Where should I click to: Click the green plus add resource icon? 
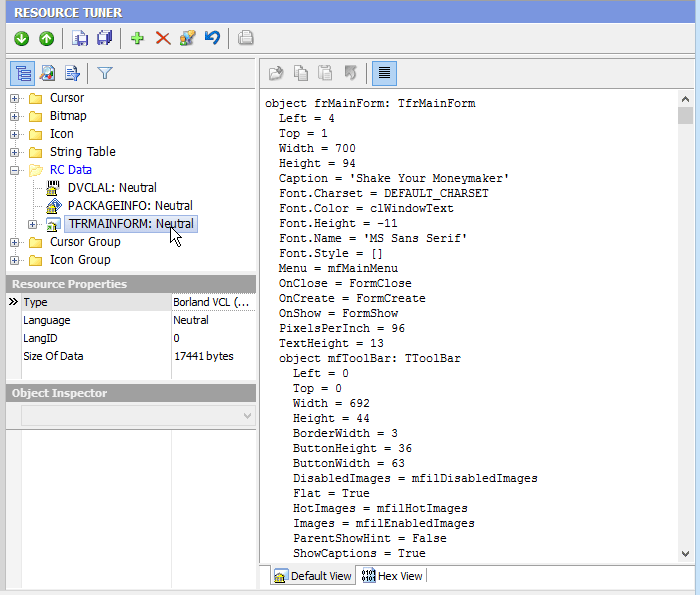tap(138, 39)
